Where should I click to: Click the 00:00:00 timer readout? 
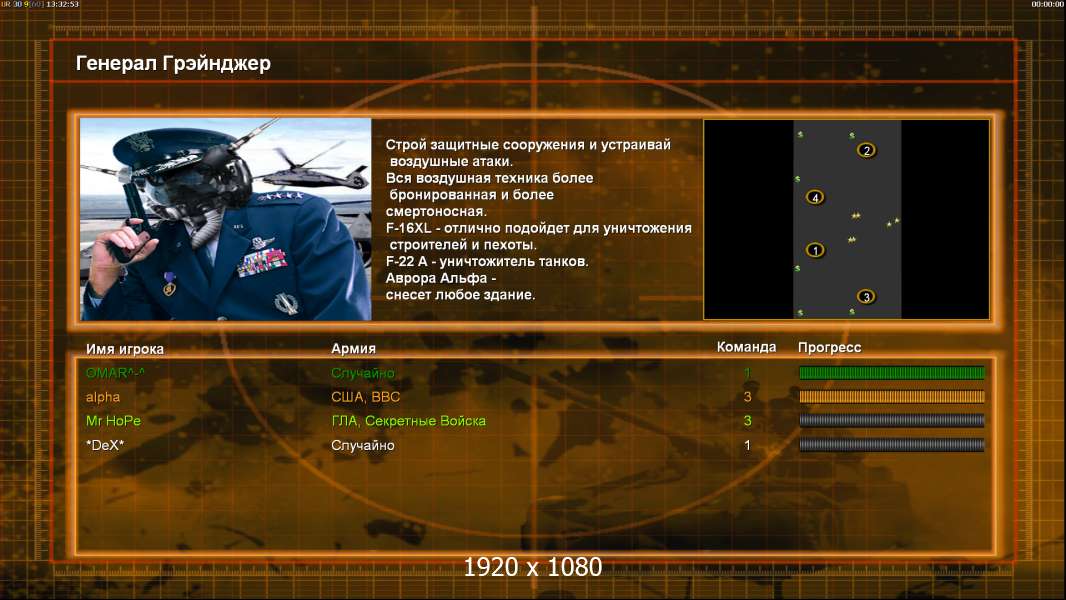[1048, 4]
